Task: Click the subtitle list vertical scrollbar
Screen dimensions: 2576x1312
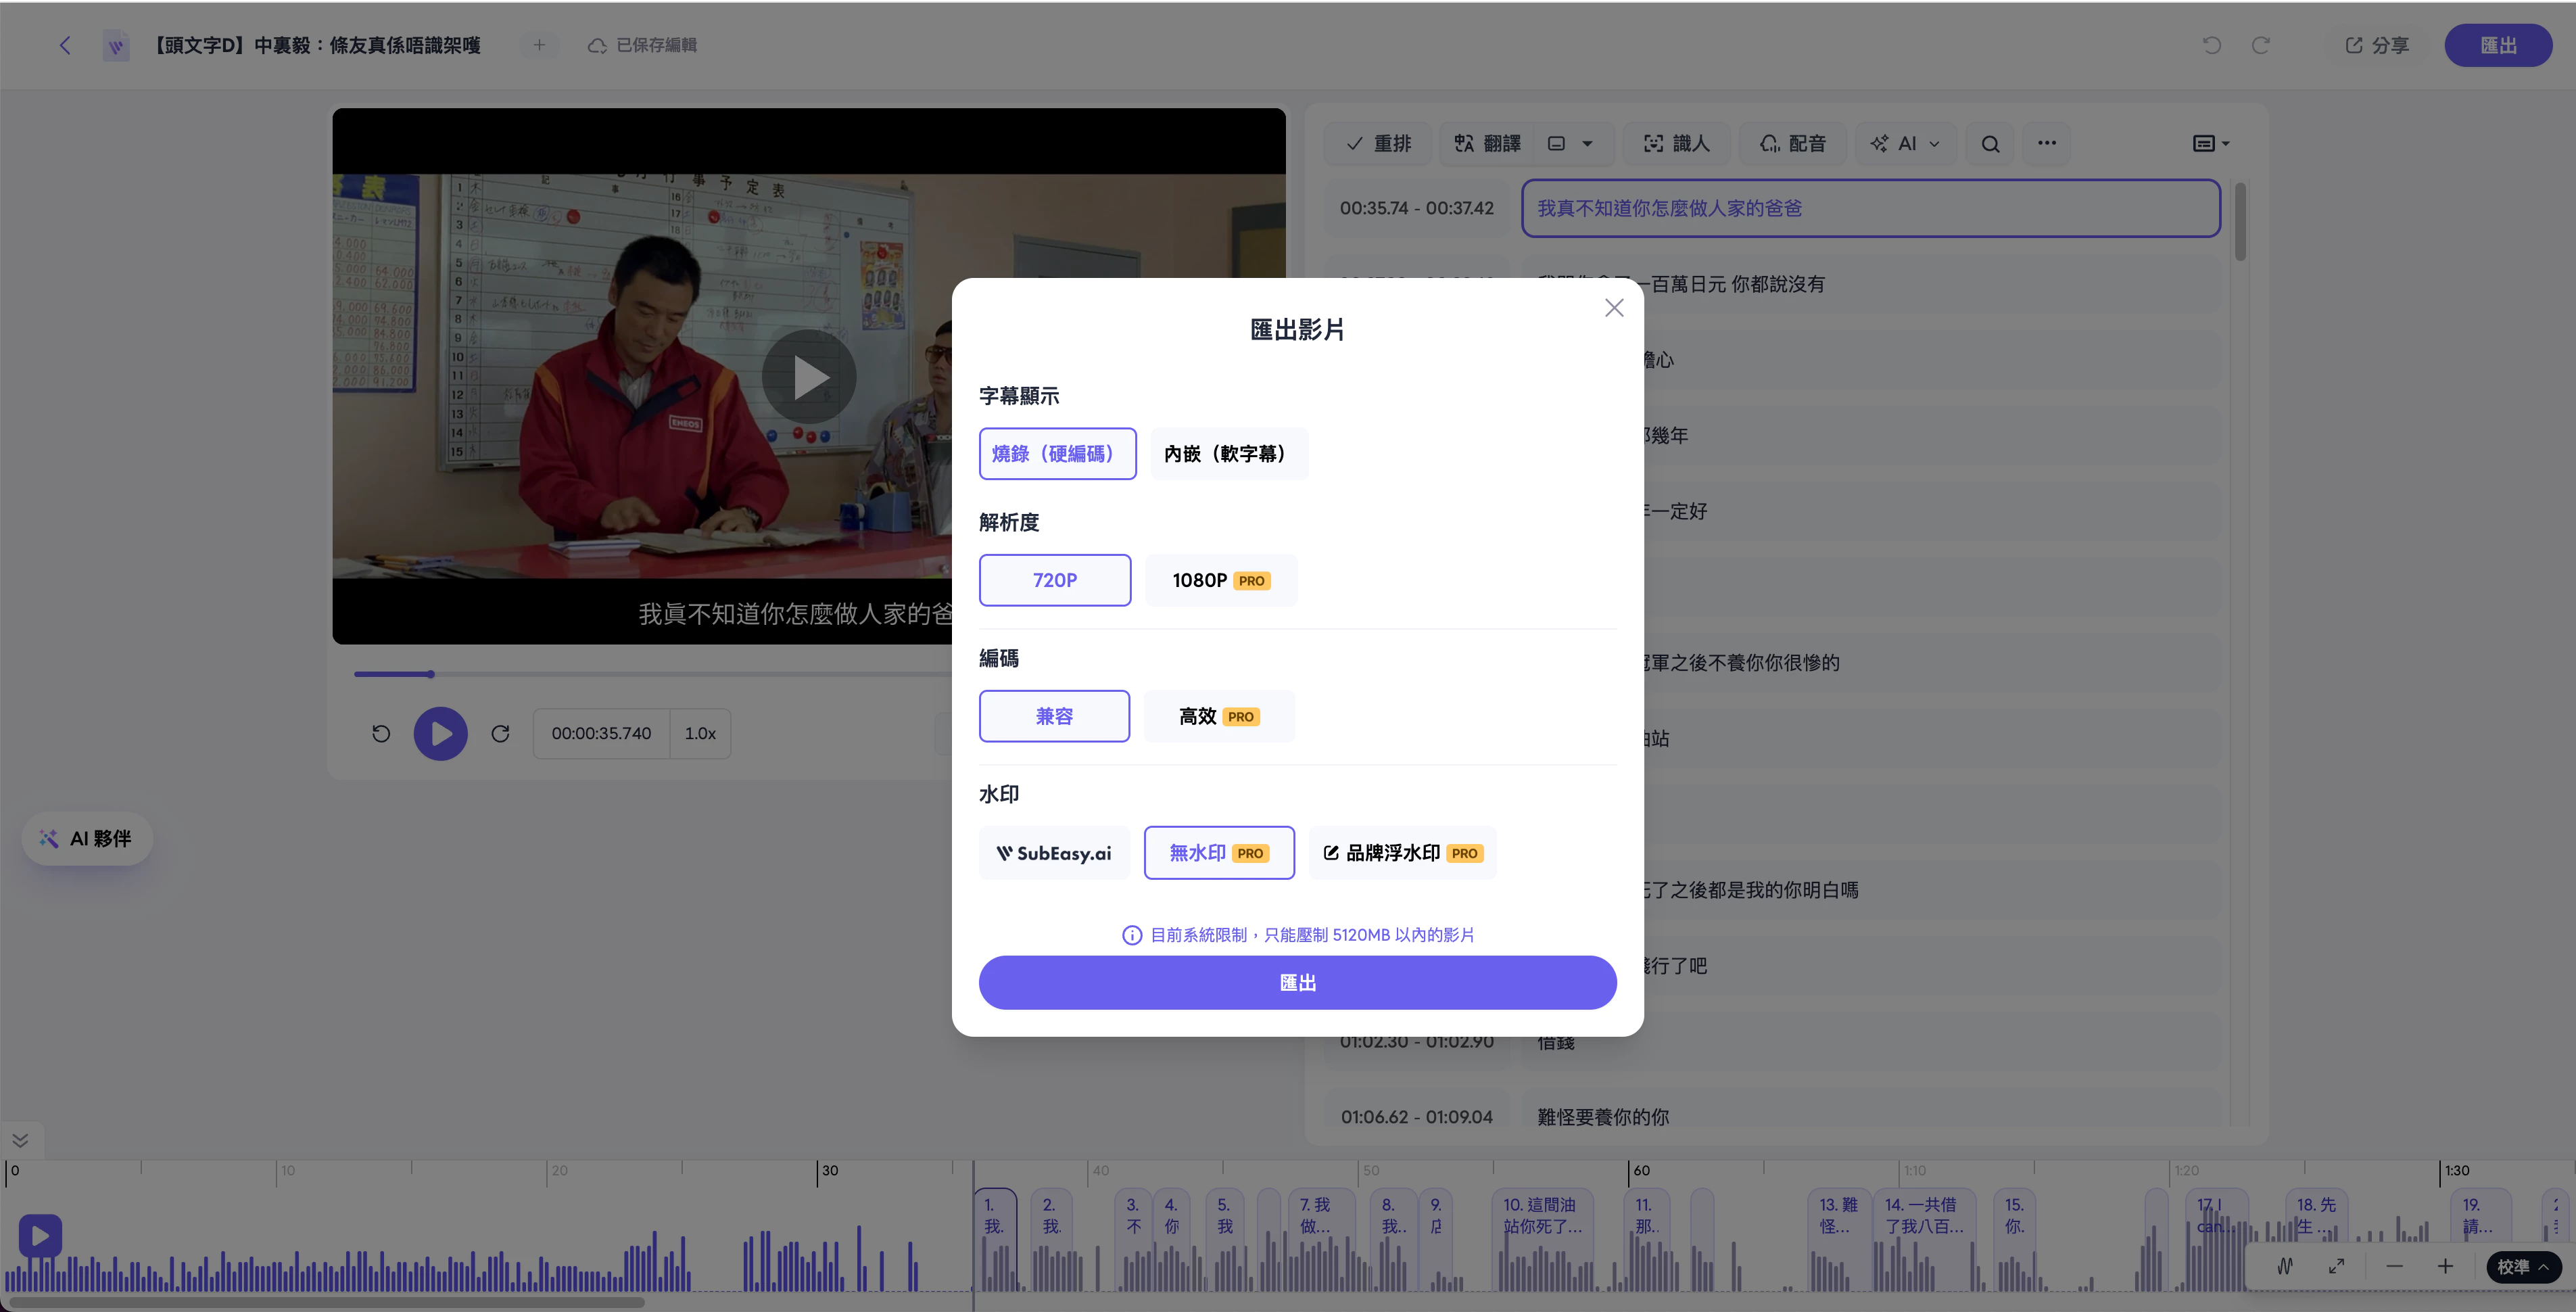Action: click(2240, 221)
